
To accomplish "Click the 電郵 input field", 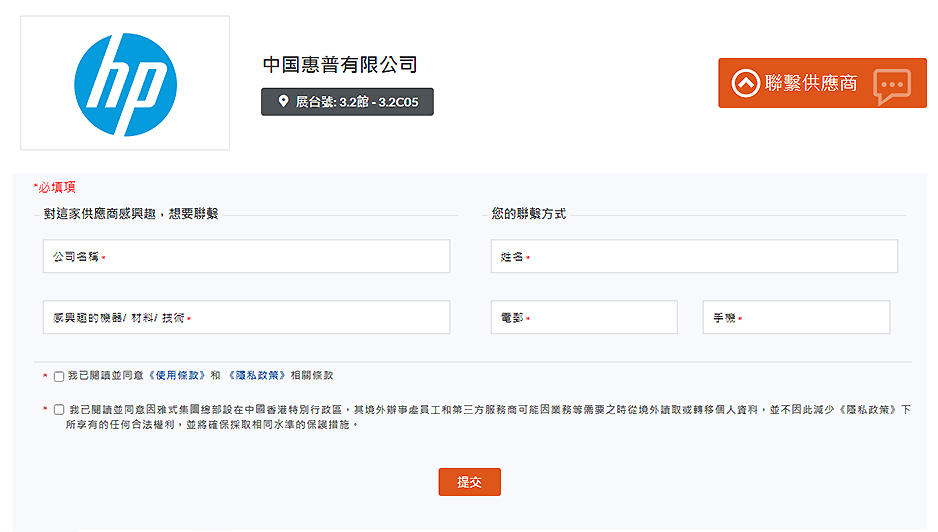I will [584, 318].
